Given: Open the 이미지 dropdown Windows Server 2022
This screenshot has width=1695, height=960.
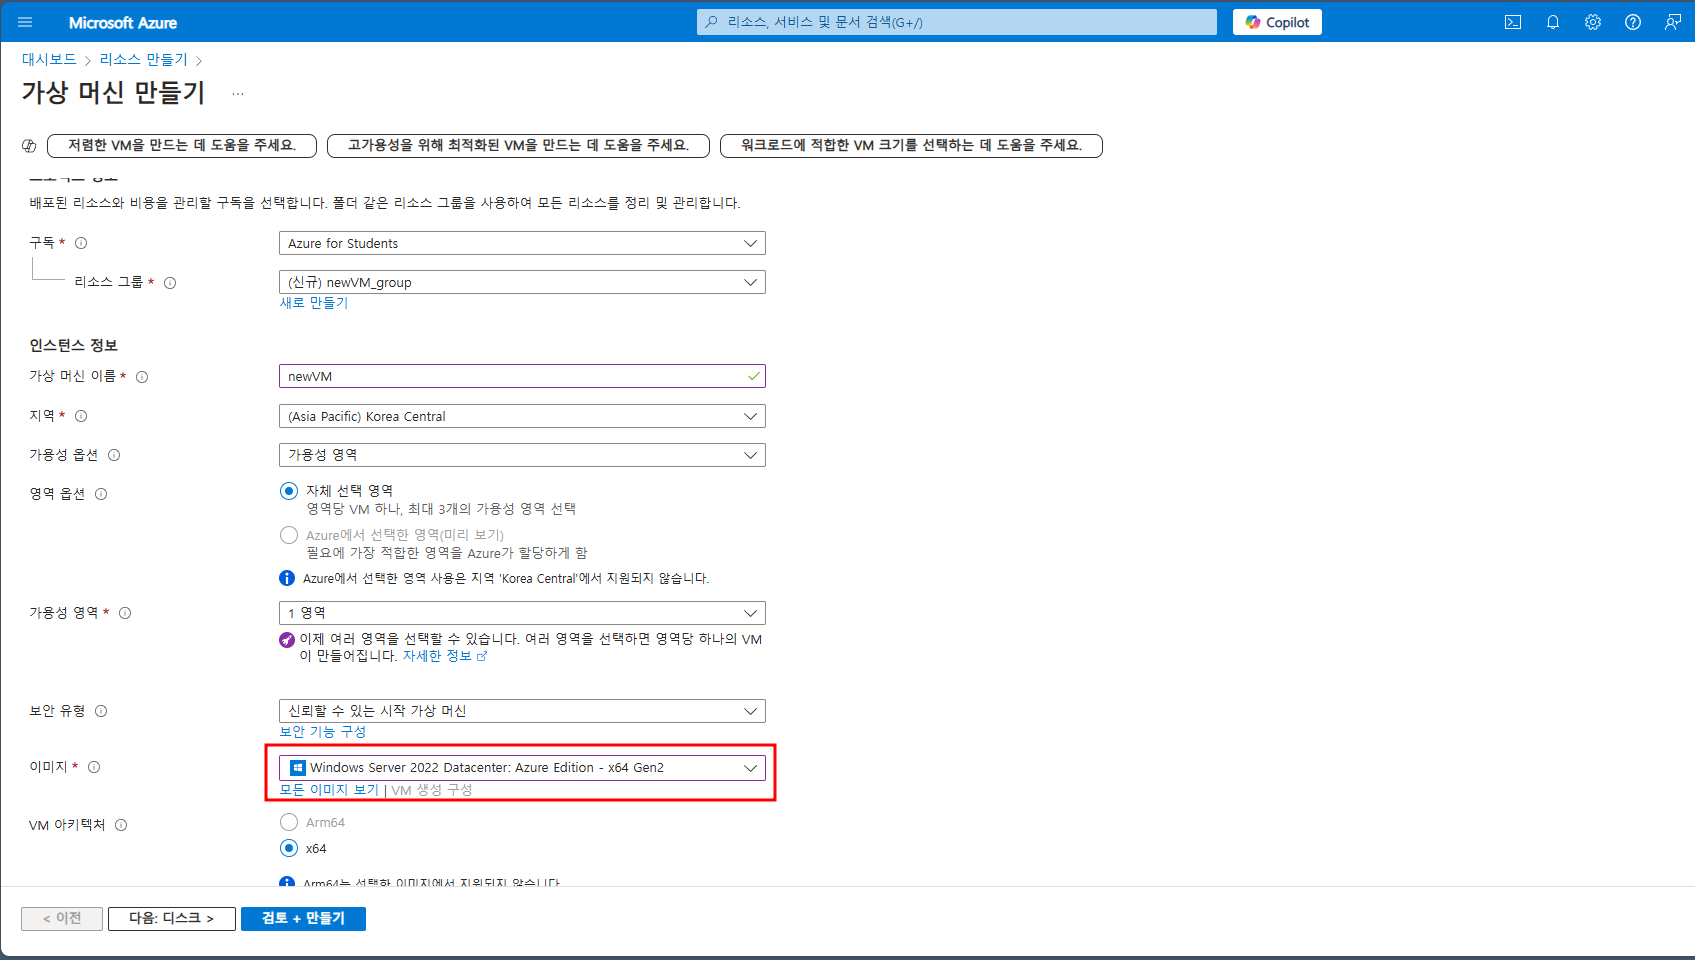Looking at the screenshot, I should (522, 768).
